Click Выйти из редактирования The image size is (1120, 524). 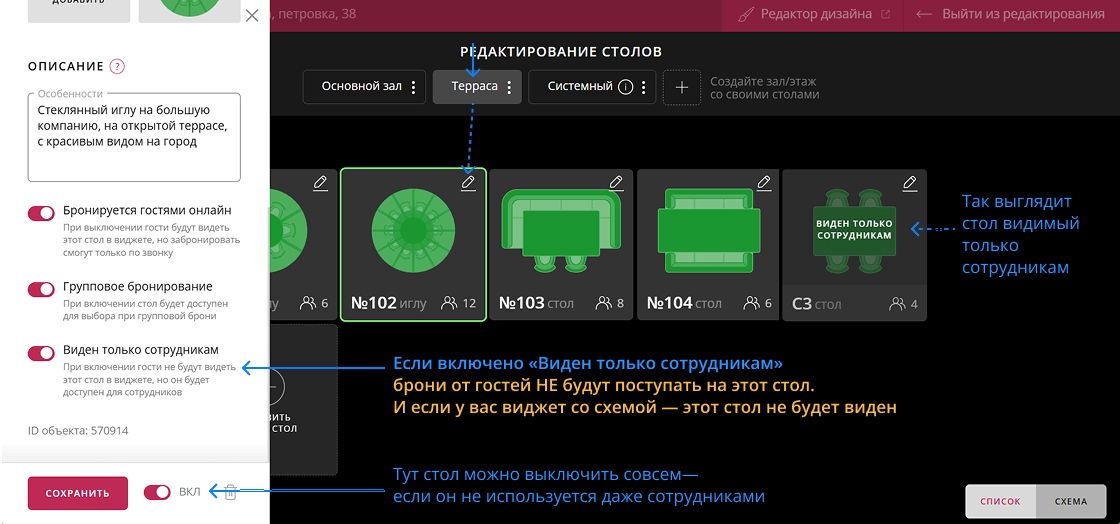(1010, 14)
